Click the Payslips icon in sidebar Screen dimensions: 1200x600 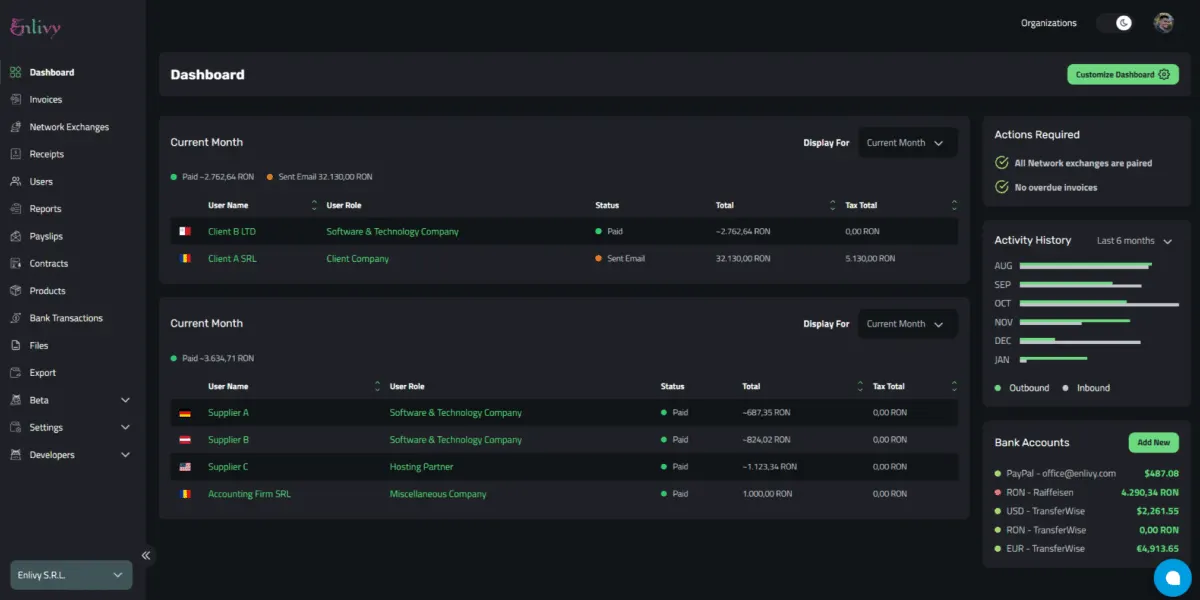15,236
